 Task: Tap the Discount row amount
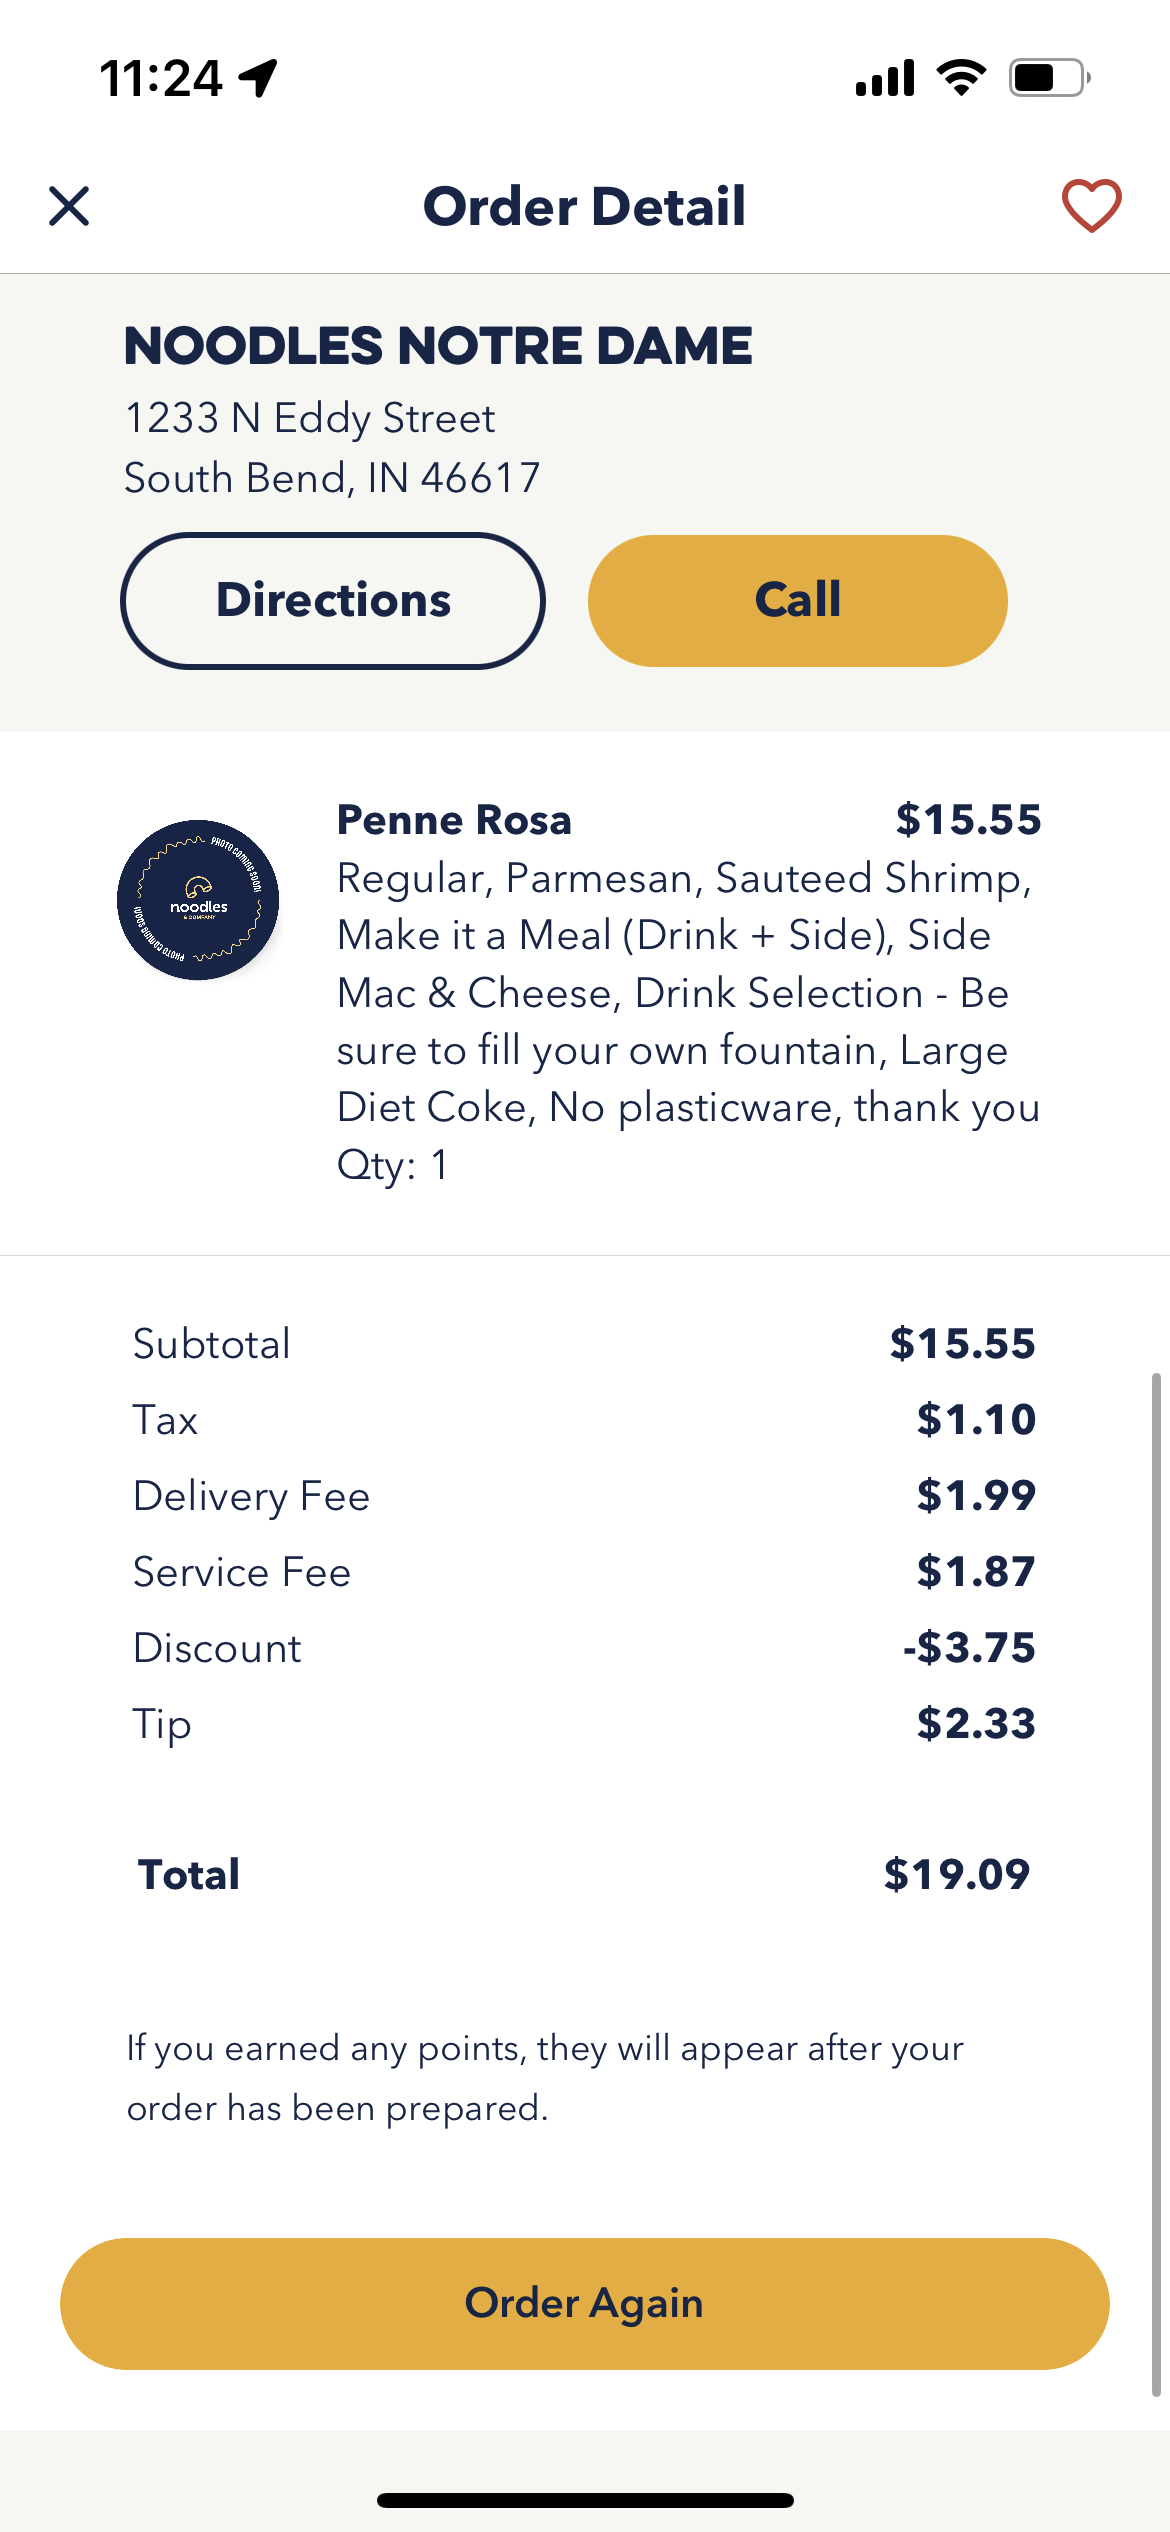click(x=969, y=1648)
